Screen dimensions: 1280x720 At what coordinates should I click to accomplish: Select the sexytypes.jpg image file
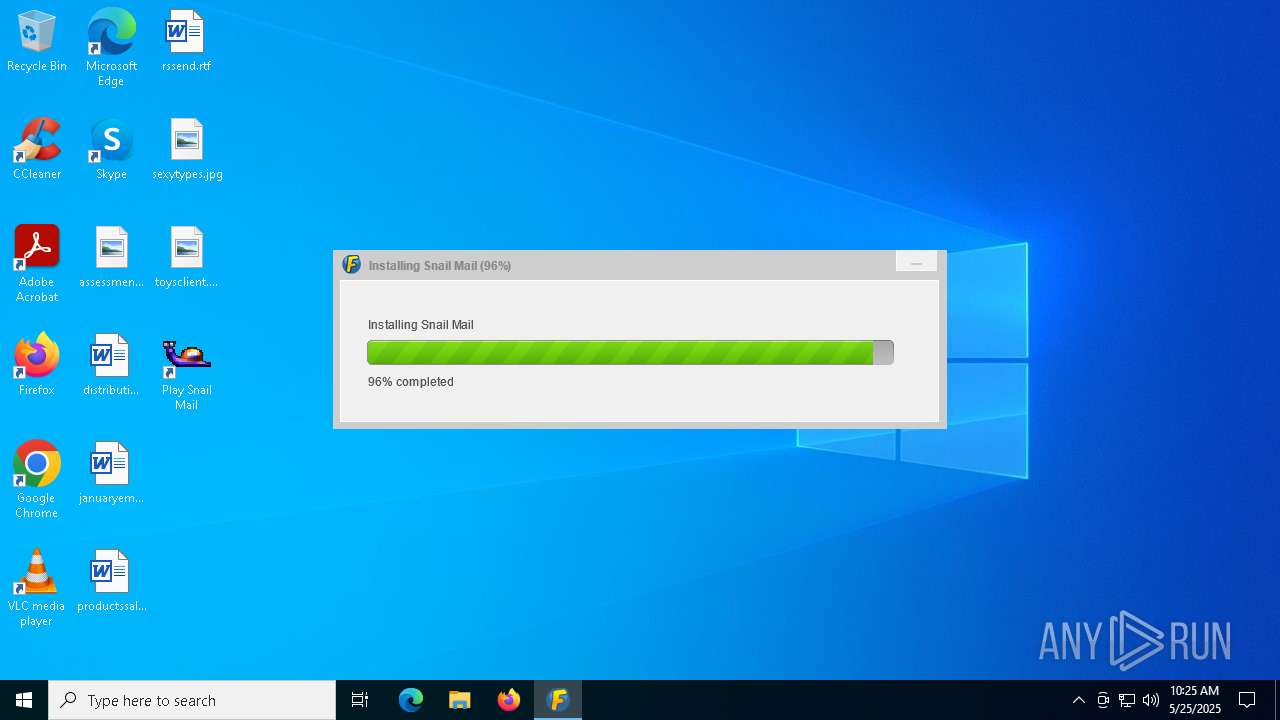pos(187,150)
